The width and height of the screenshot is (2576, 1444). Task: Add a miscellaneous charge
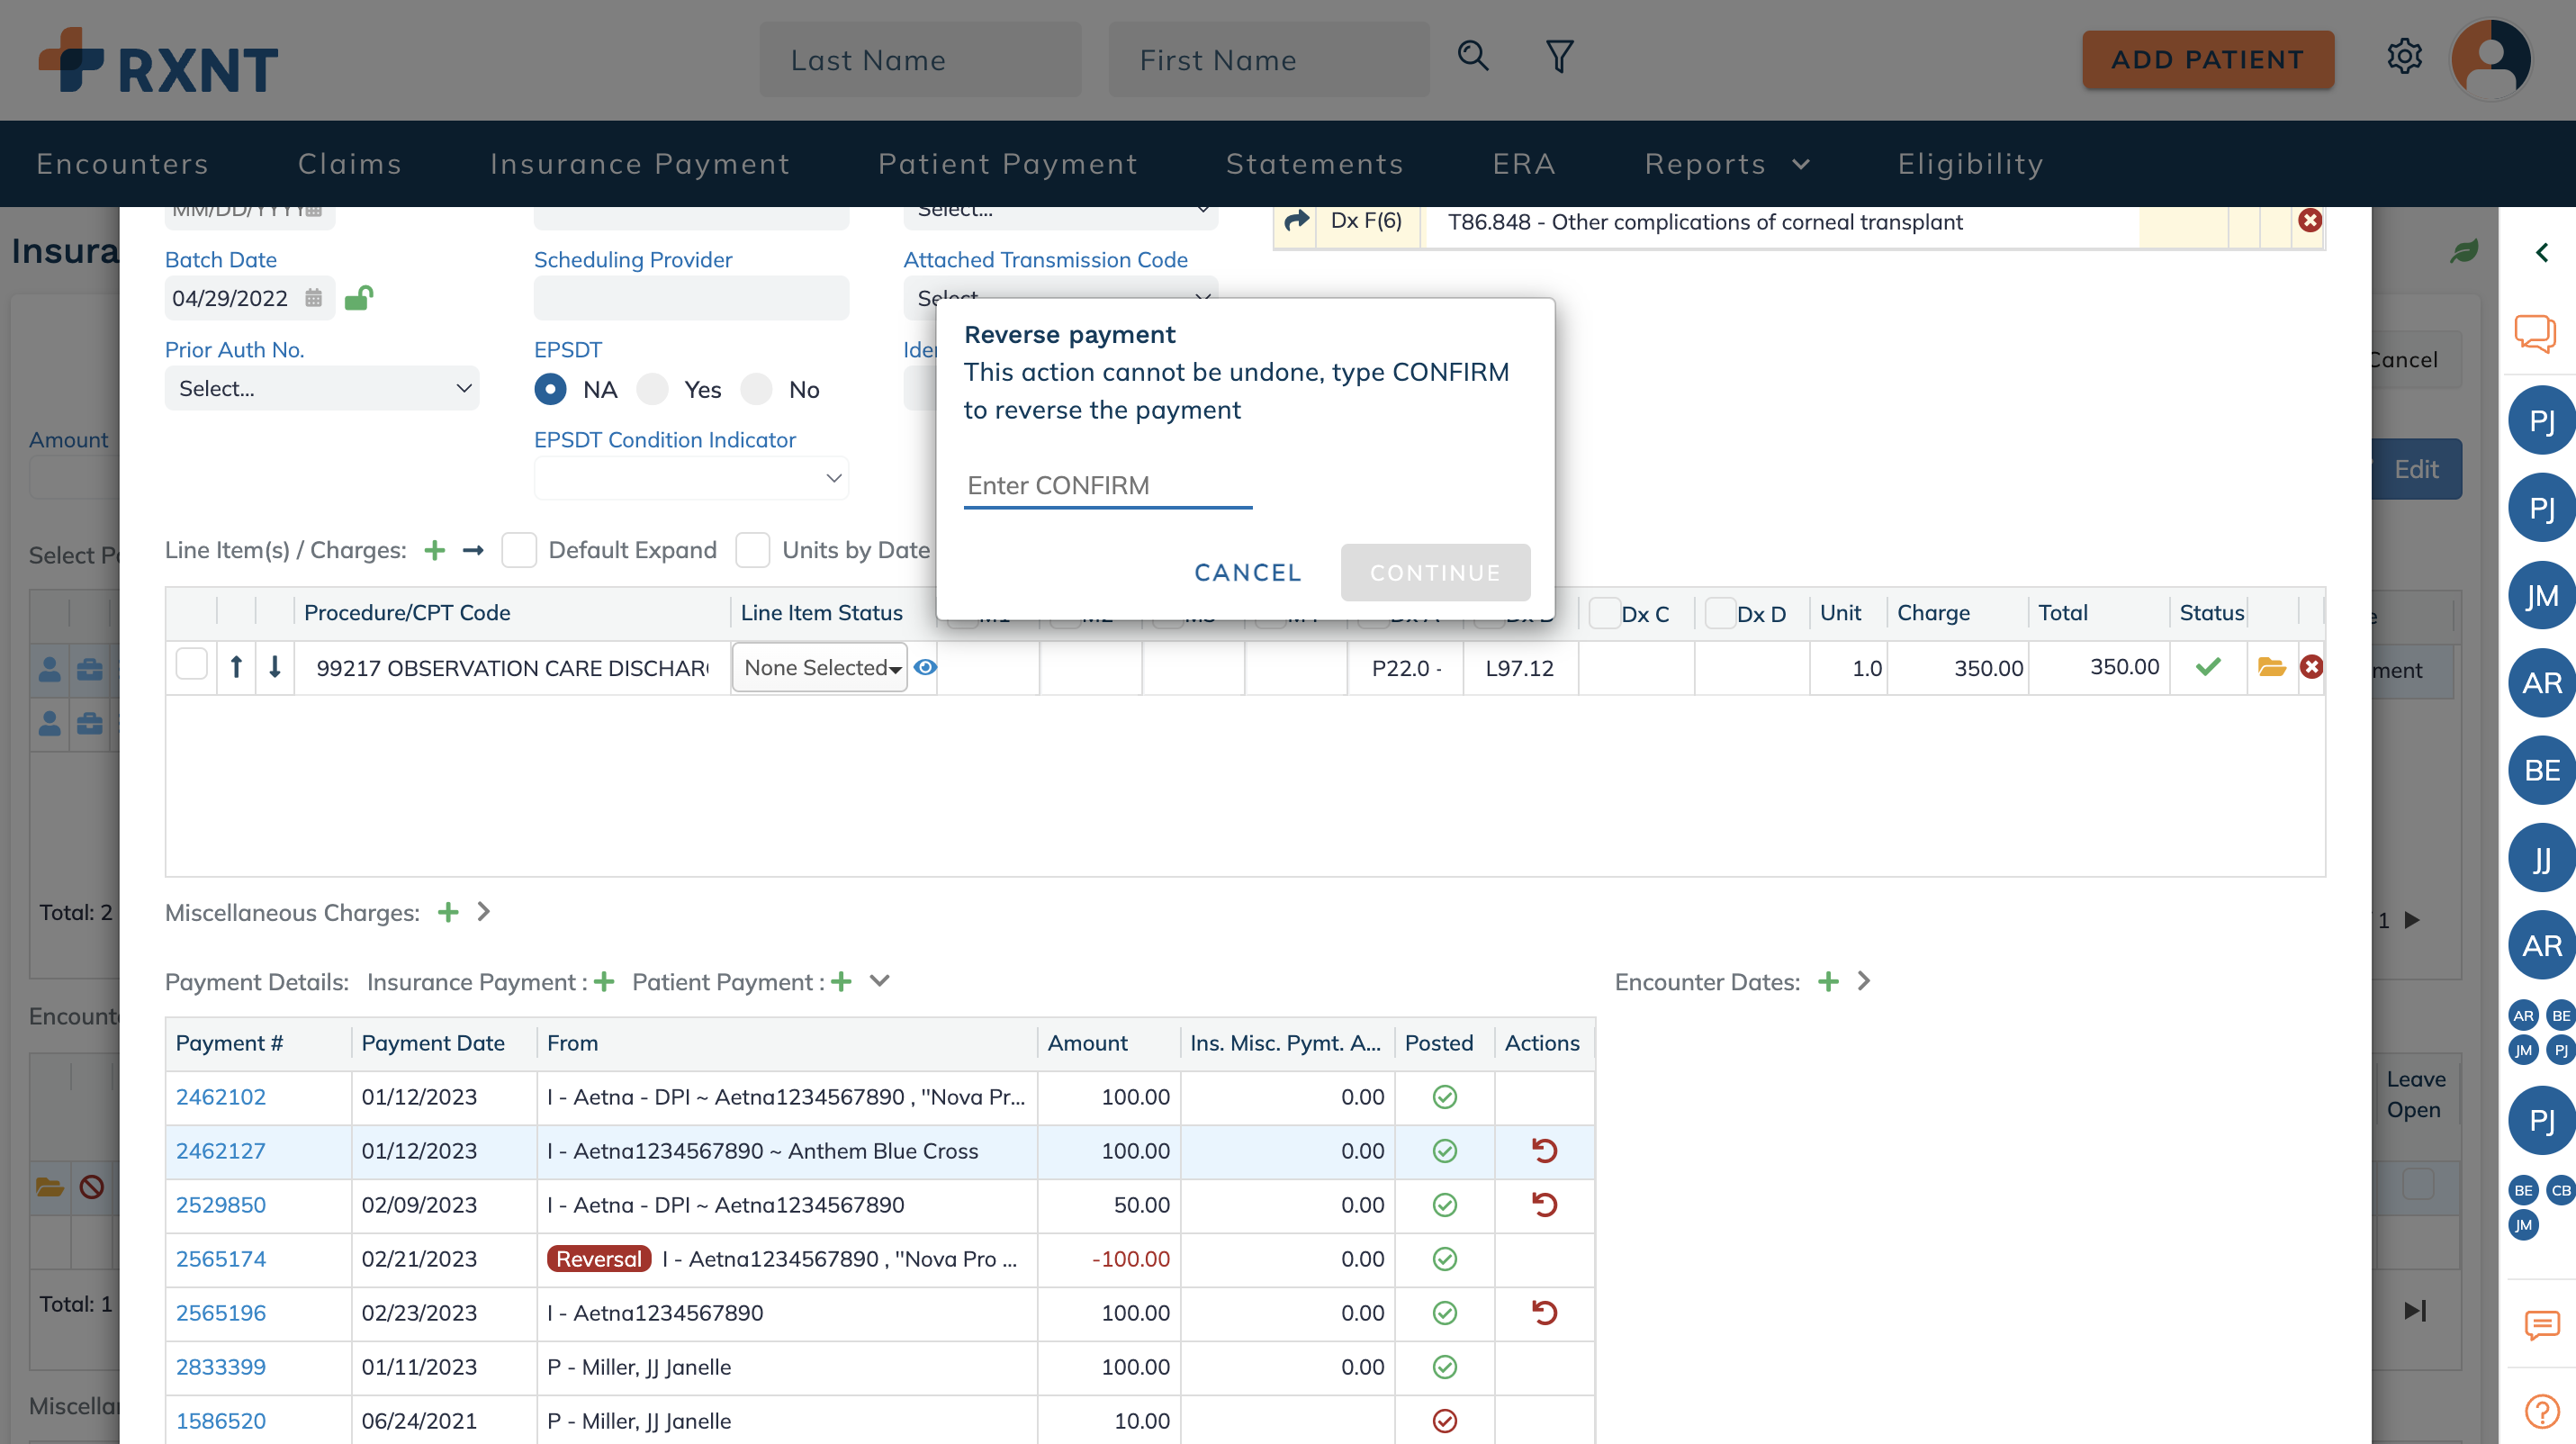(448, 912)
